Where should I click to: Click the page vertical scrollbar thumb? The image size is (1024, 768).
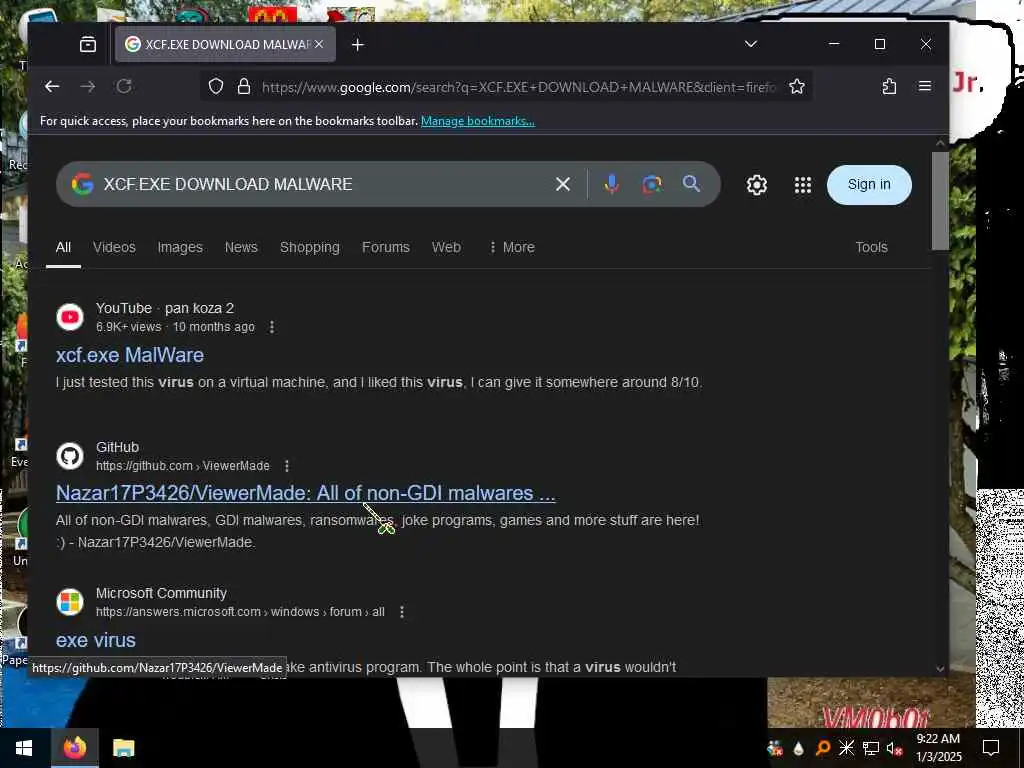point(940,201)
